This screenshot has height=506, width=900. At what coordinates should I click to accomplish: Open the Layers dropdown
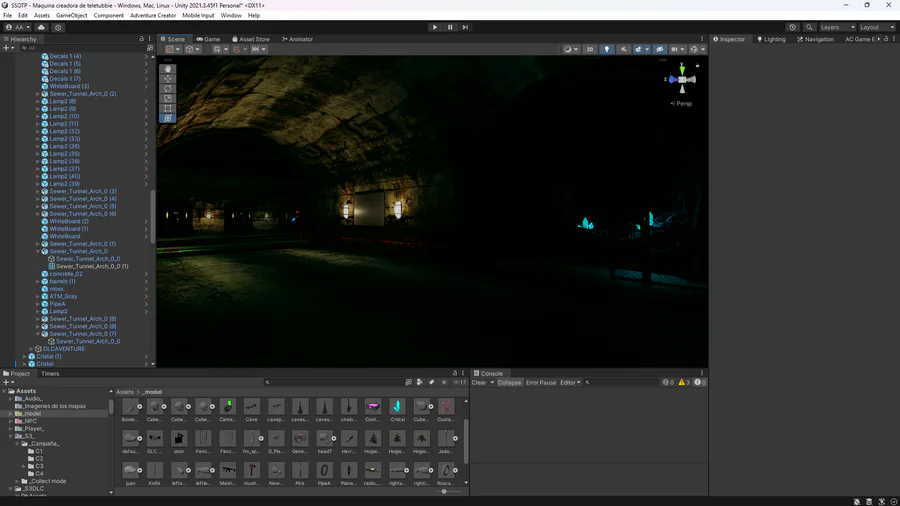(x=837, y=27)
